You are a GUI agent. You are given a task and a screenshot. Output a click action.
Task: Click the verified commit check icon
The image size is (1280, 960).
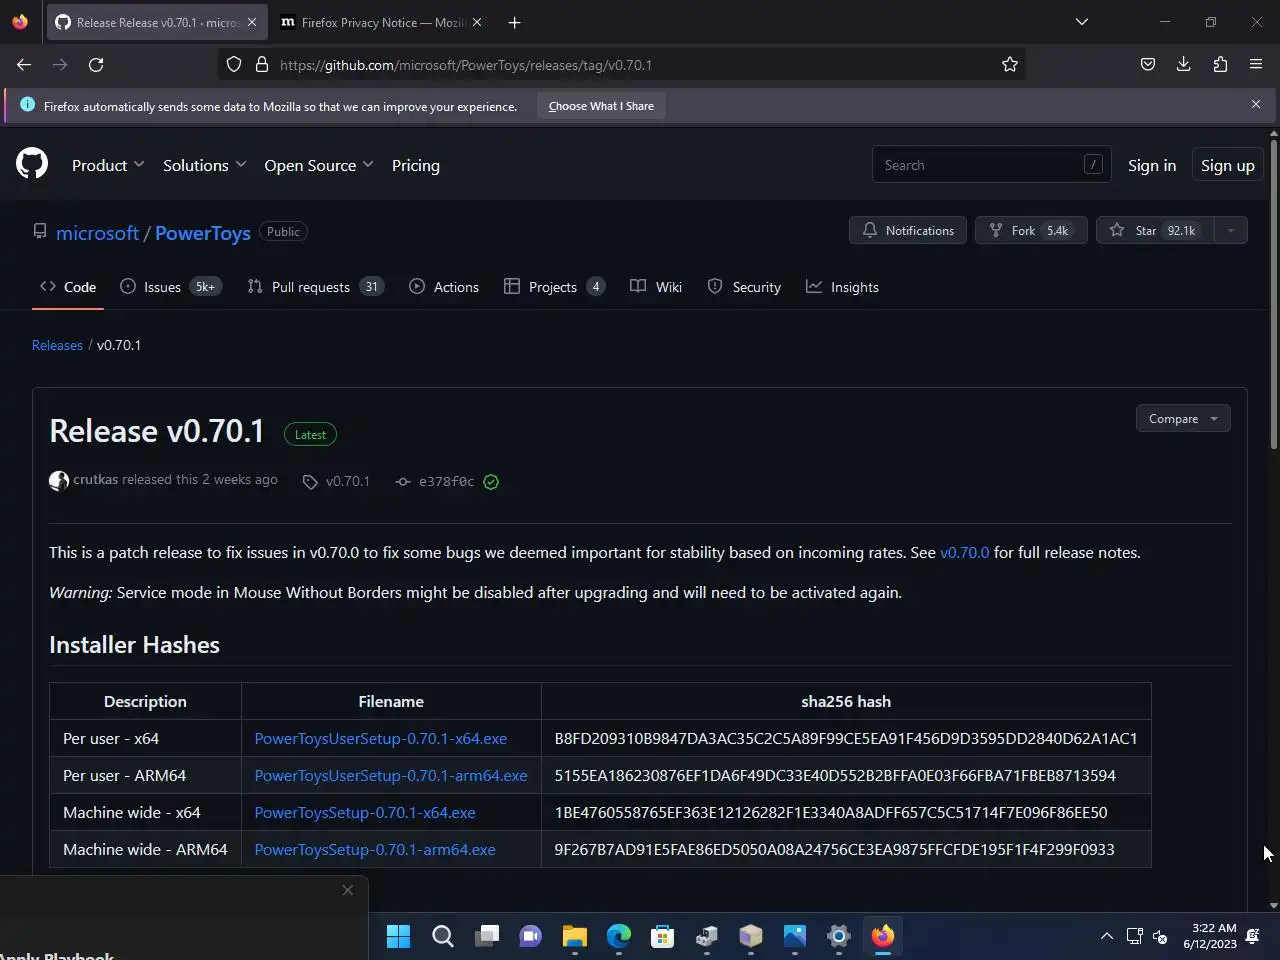(491, 482)
